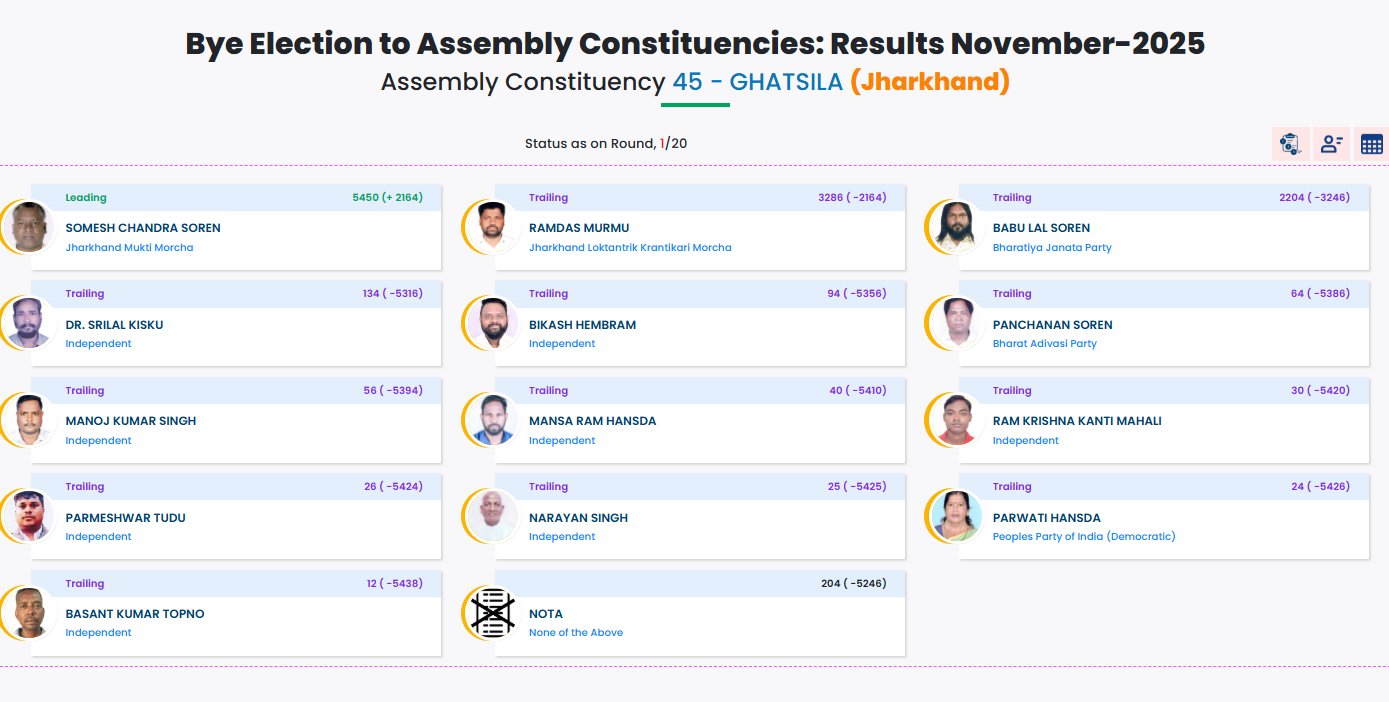Click Basant Kumar Topno's photo

point(29,613)
